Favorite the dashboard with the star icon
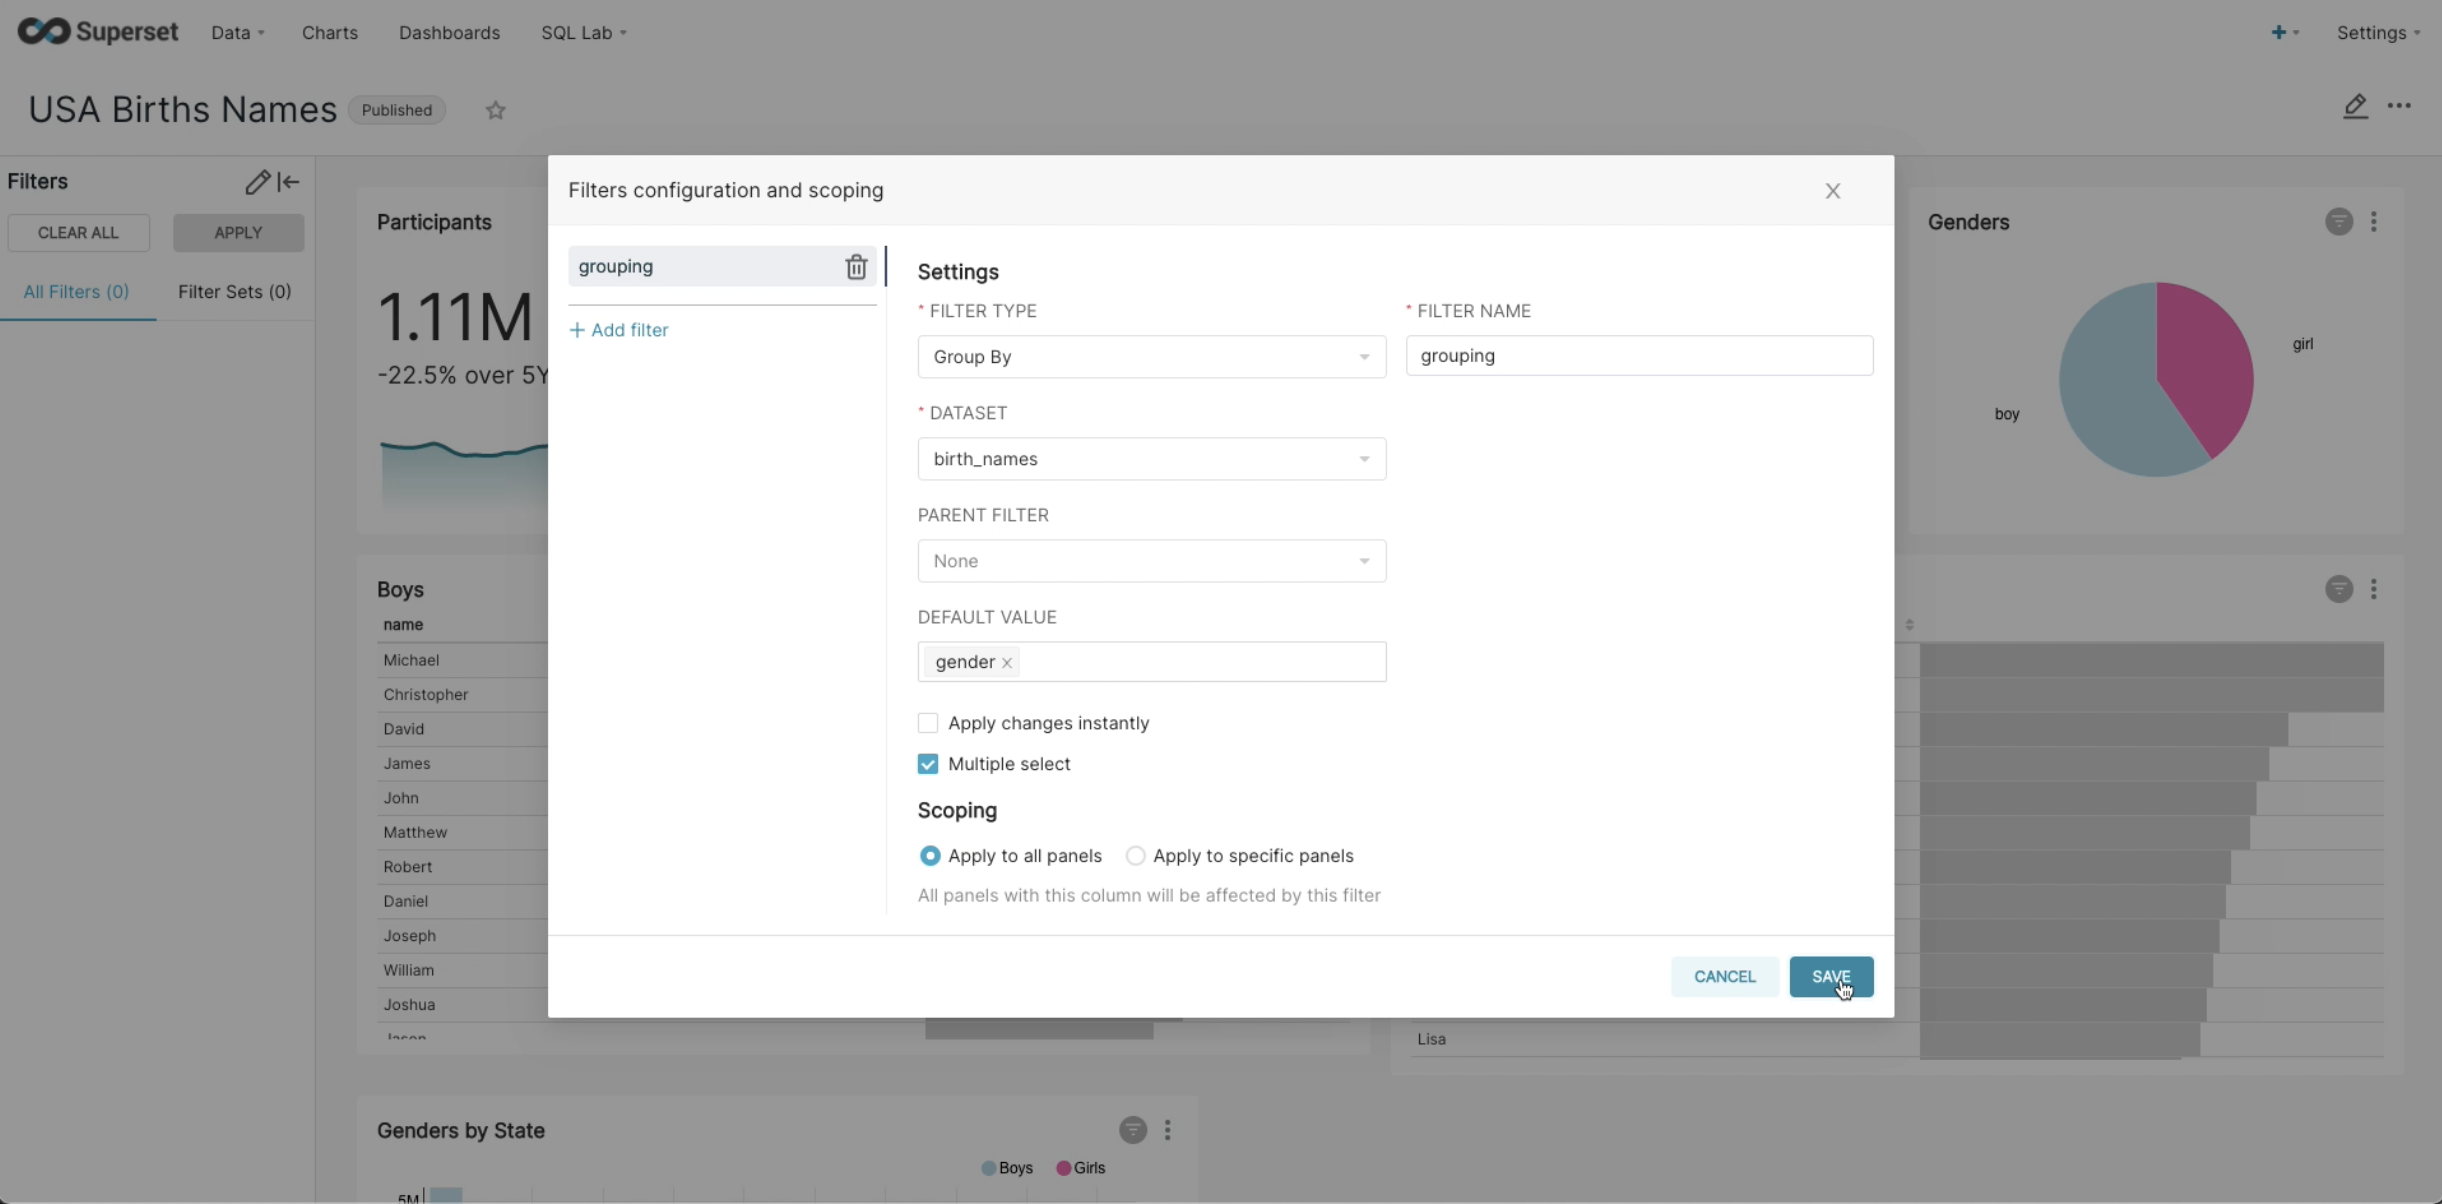2442x1204 pixels. 496,111
